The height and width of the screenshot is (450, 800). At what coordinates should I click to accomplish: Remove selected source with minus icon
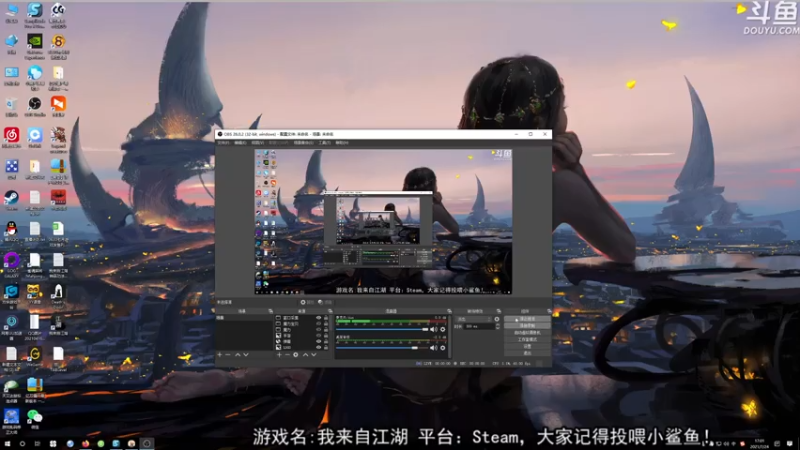click(x=287, y=355)
